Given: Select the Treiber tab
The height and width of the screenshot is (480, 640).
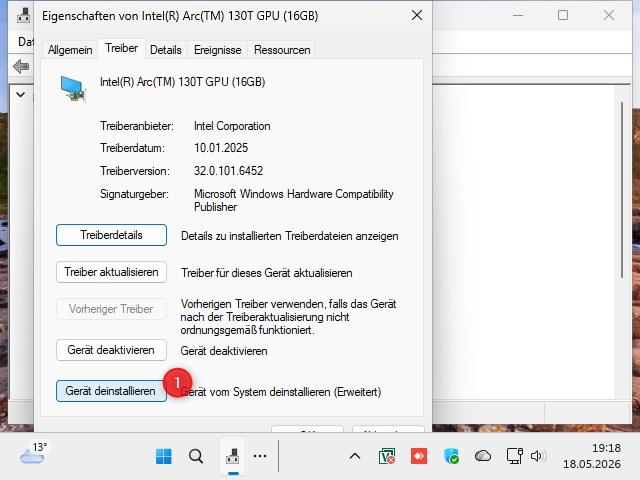Looking at the screenshot, I should [121, 48].
